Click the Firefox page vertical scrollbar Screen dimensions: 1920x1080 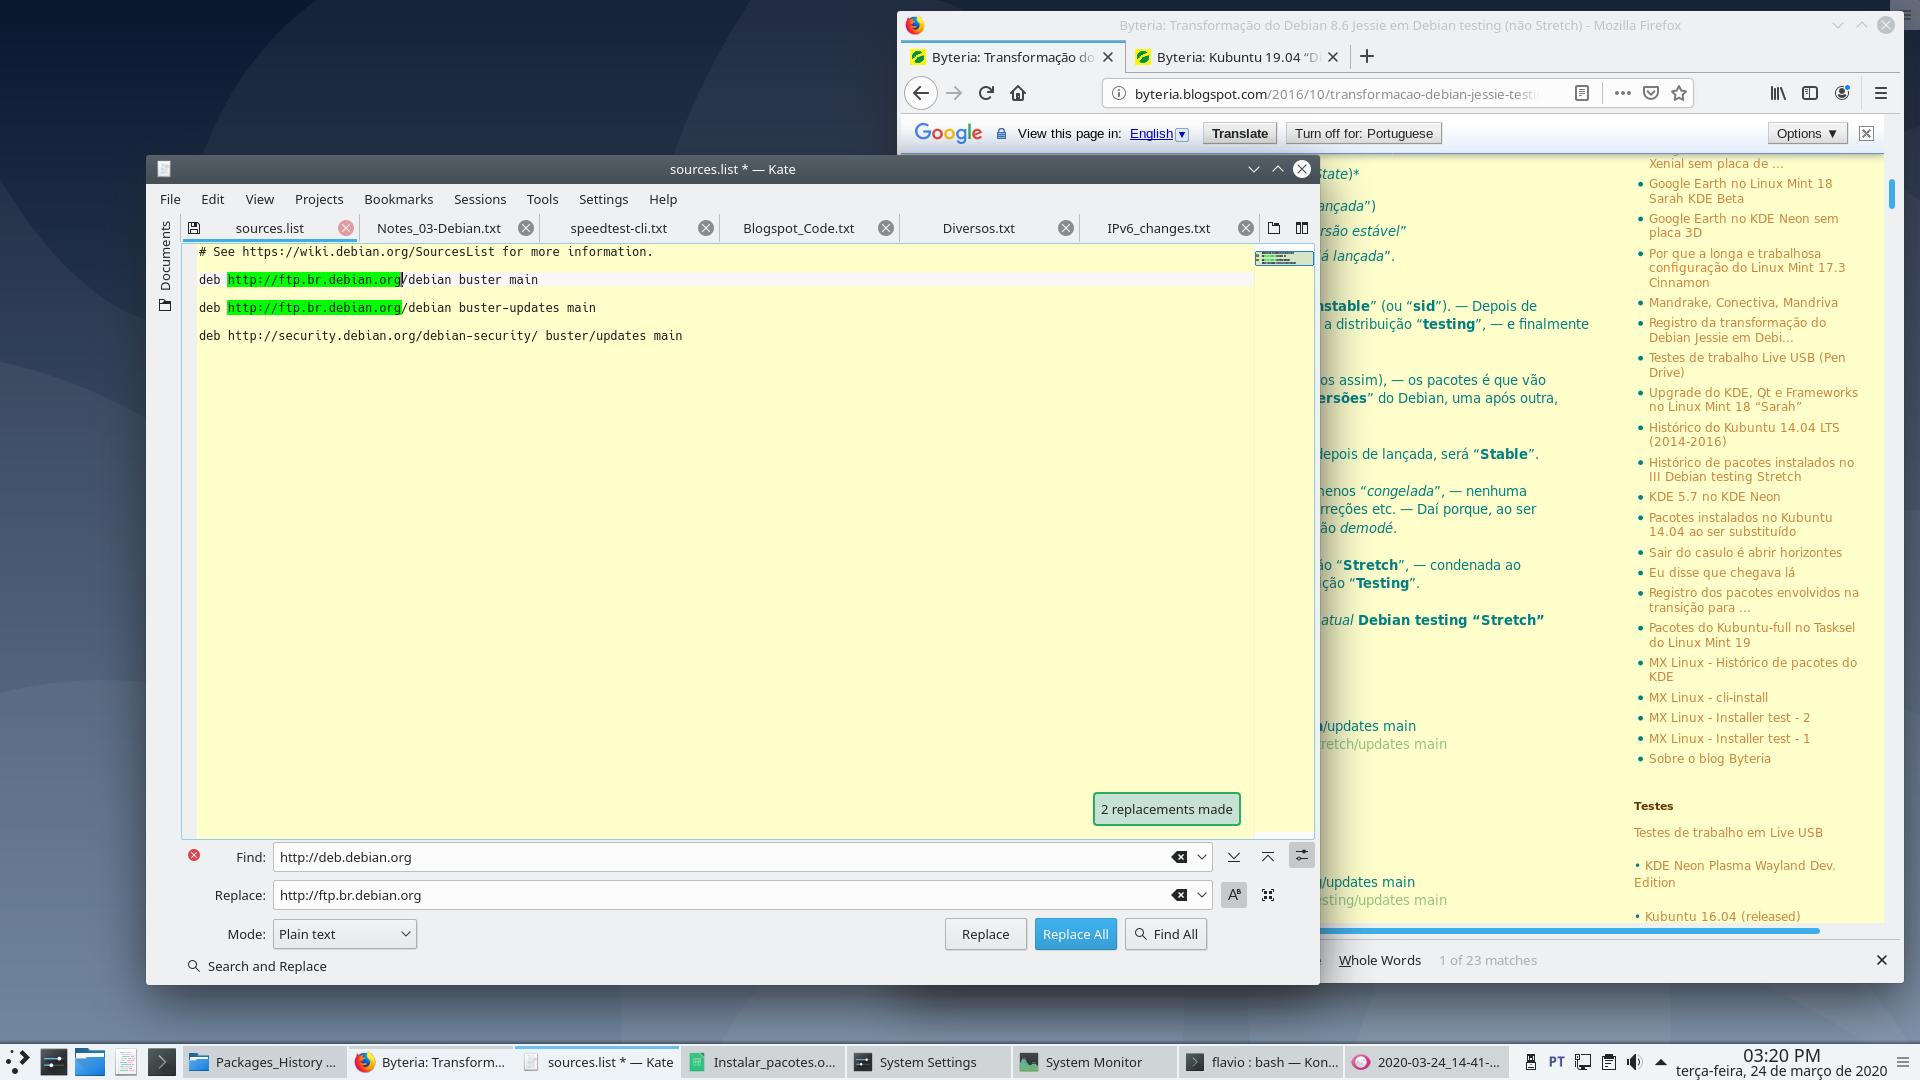(1892, 193)
